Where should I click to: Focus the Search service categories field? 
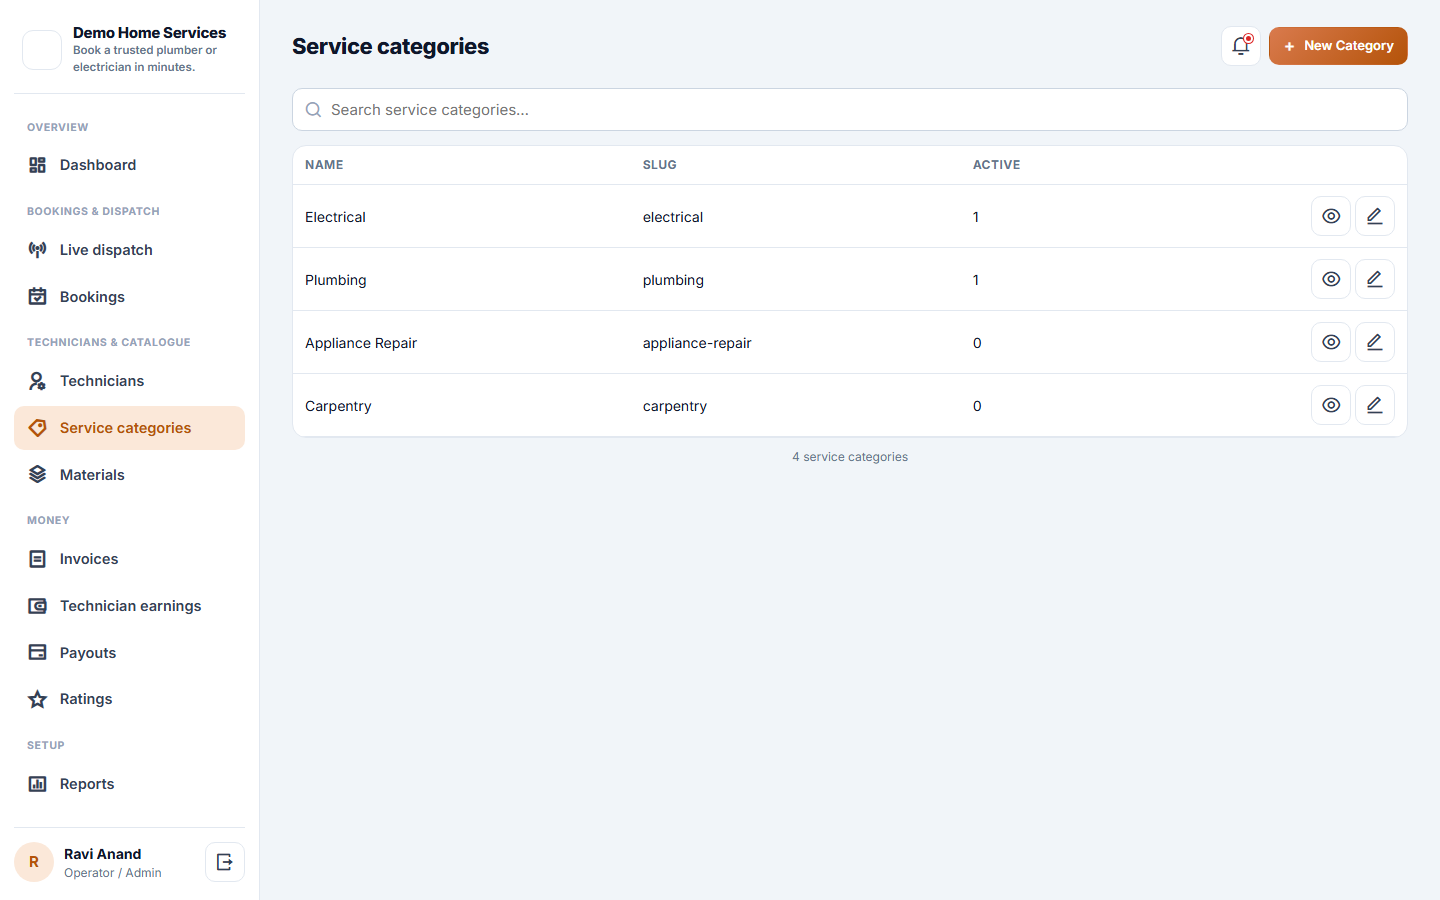click(x=850, y=110)
